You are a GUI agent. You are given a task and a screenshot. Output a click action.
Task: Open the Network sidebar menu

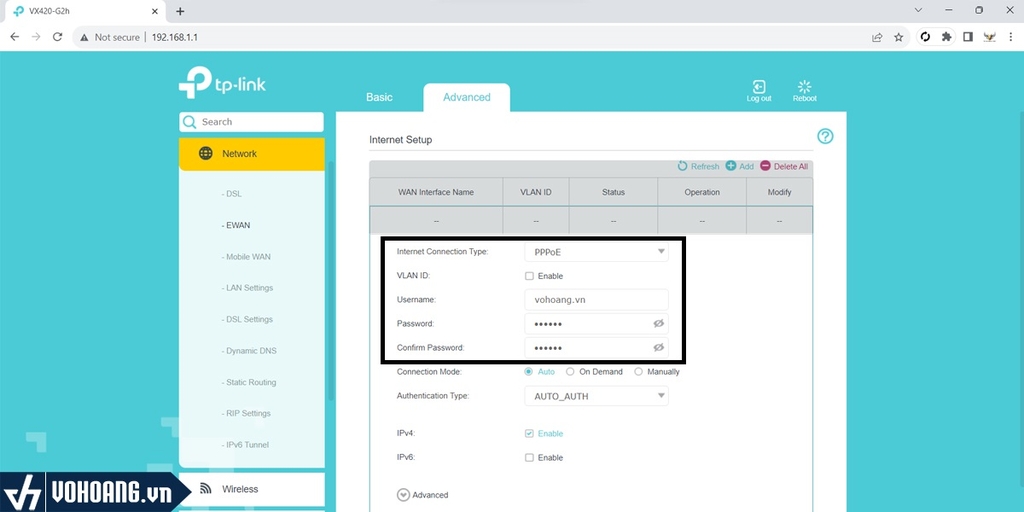(x=251, y=154)
